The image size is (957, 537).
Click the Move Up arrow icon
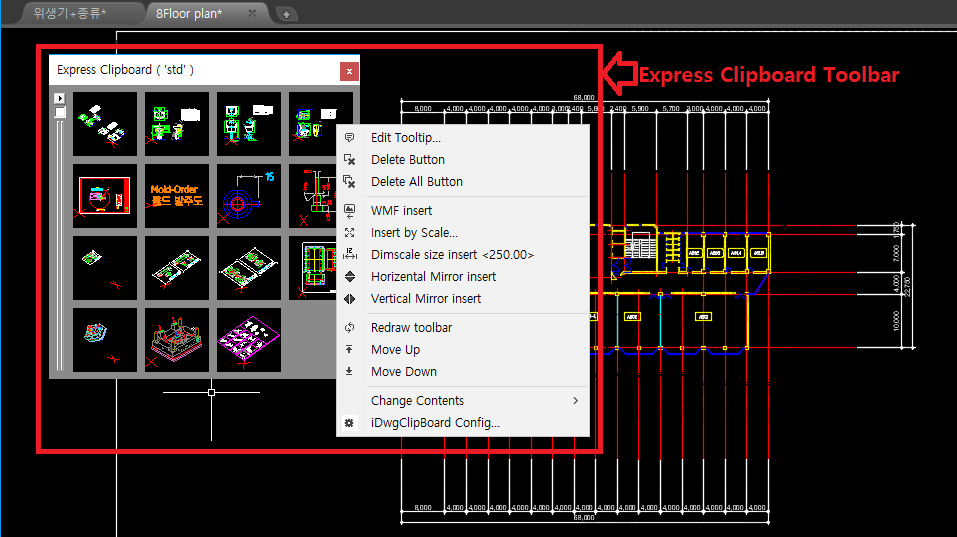click(349, 349)
